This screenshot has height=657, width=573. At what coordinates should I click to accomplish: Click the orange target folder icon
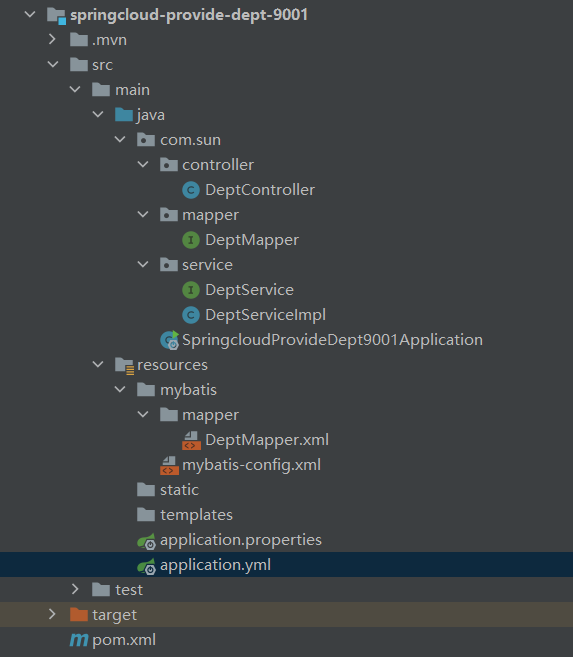pyautogui.click(x=79, y=615)
